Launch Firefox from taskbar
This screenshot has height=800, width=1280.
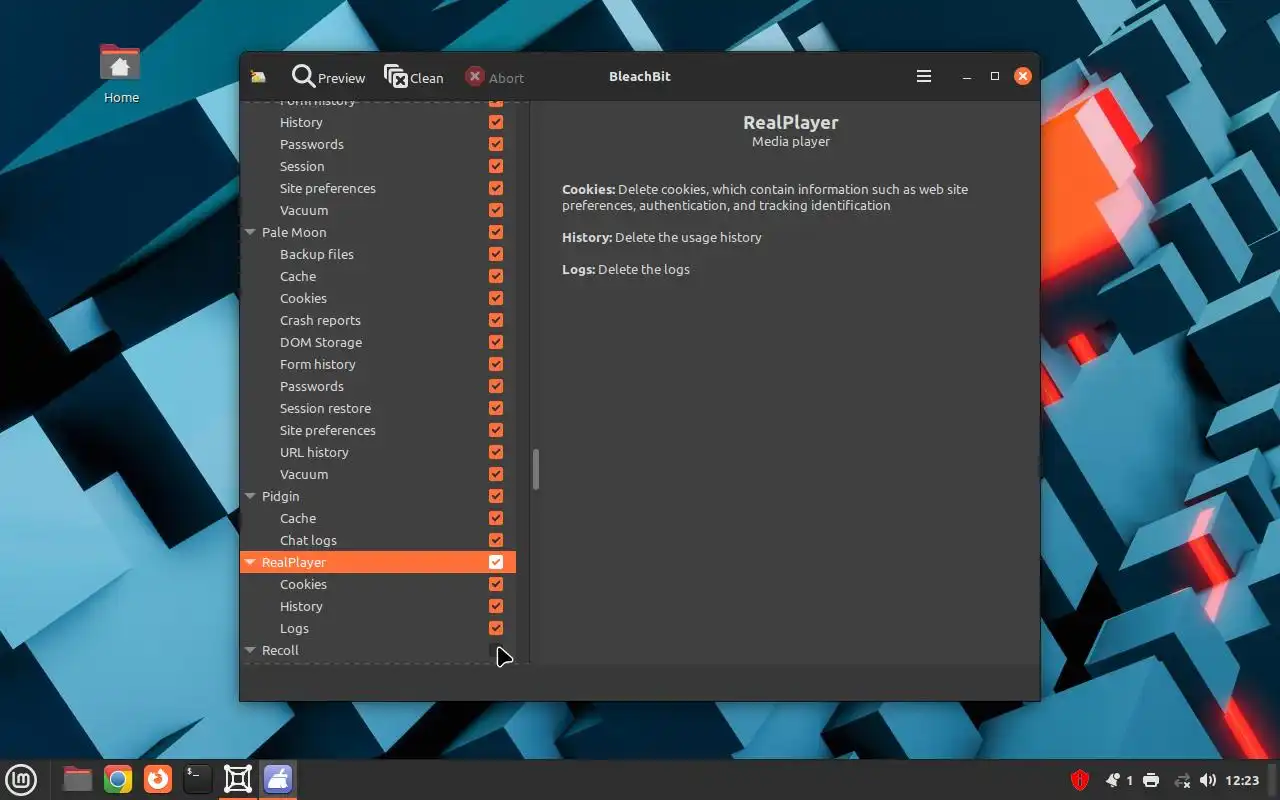(x=158, y=779)
